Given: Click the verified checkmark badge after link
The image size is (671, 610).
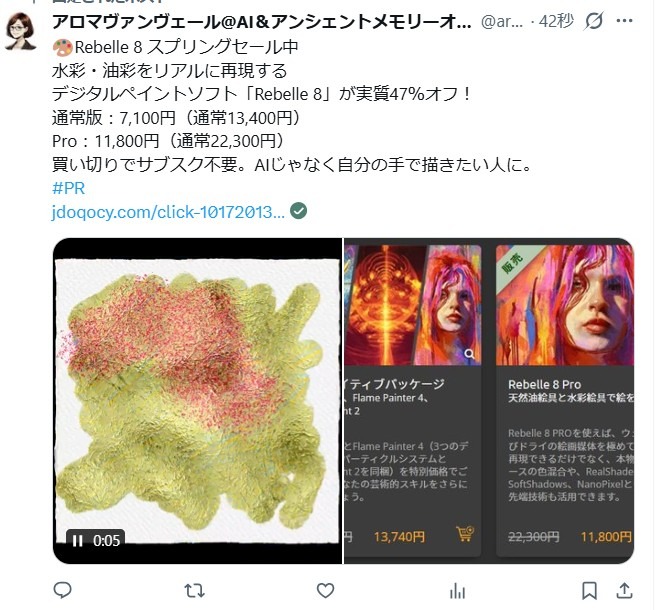Looking at the screenshot, I should pos(298,211).
